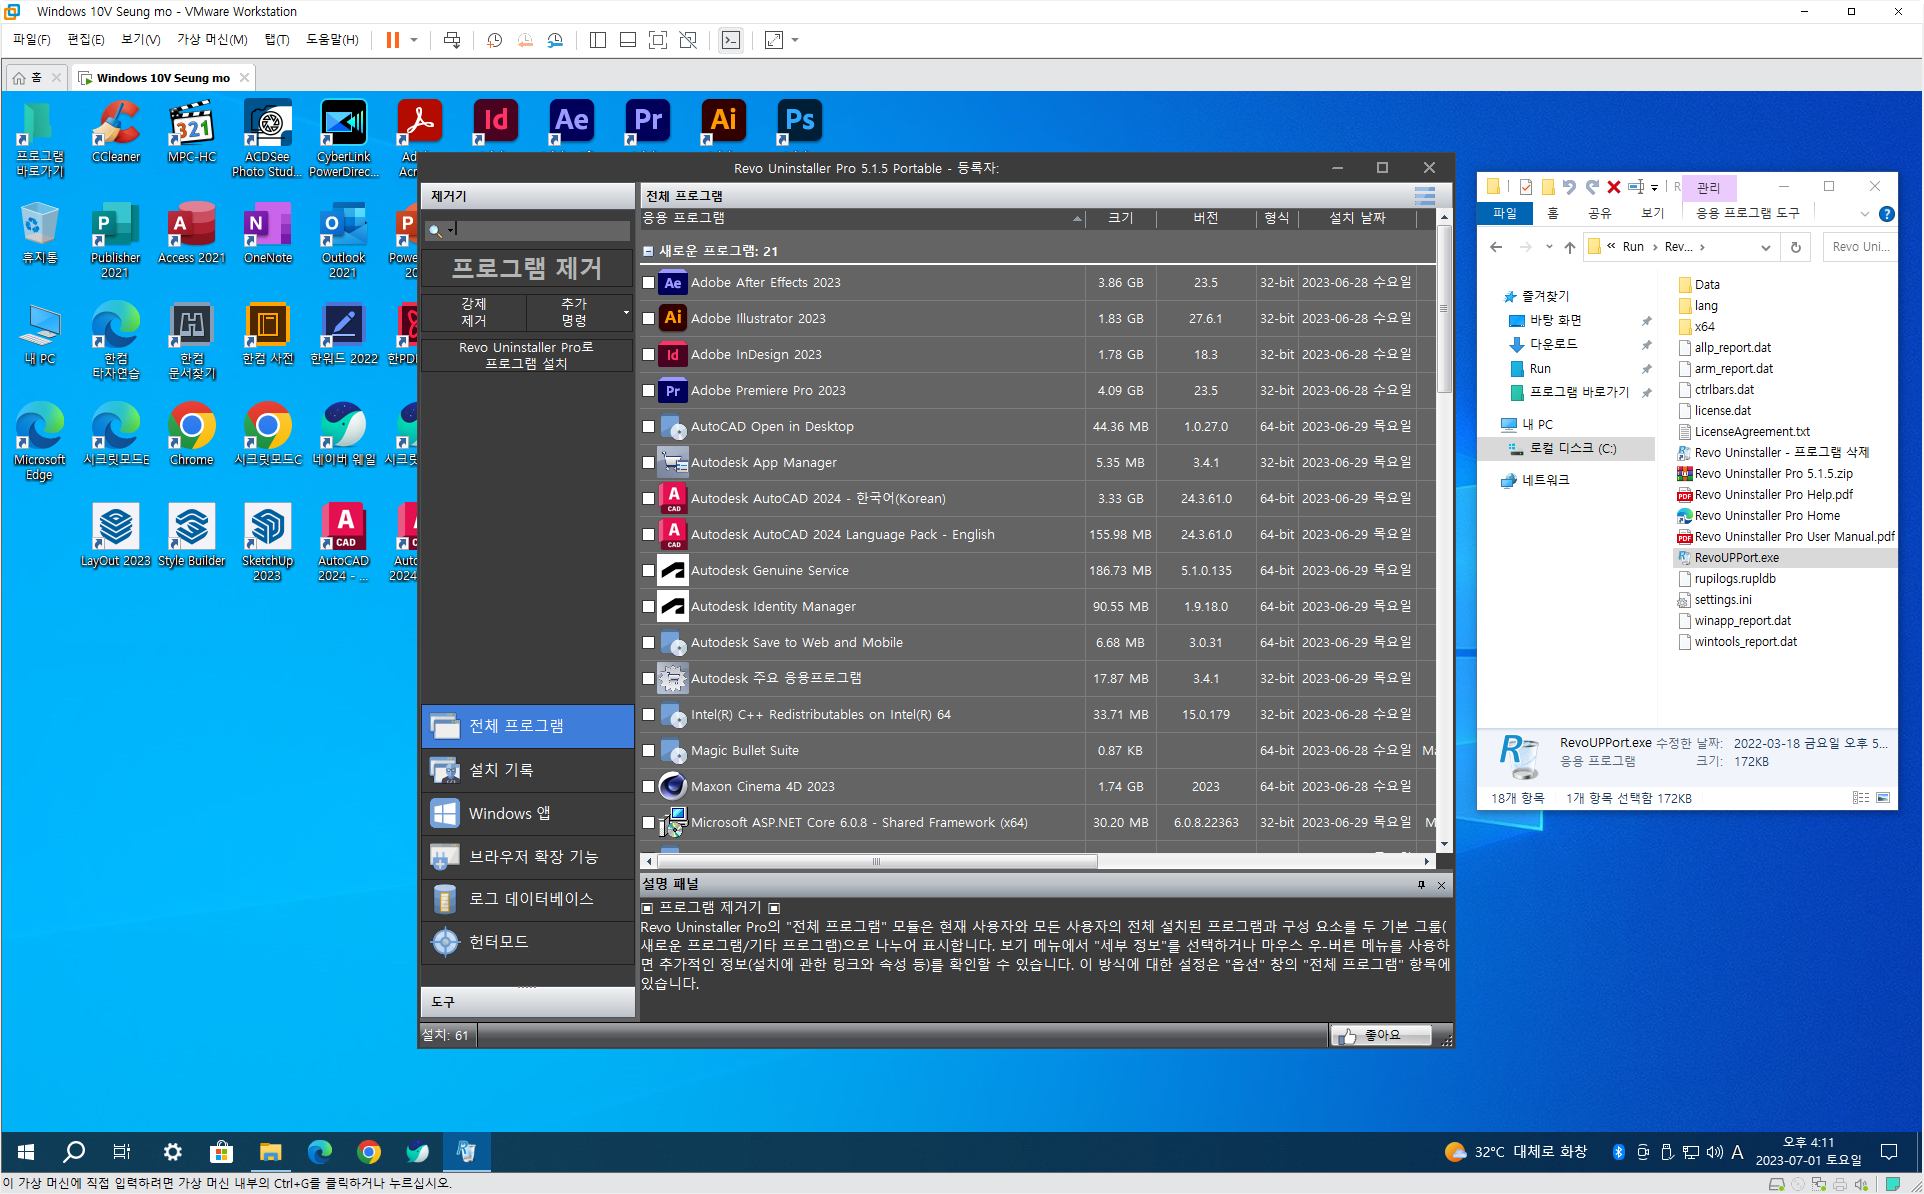
Task: Check the Maxon Cinema 4D 2023 checkbox
Action: (649, 787)
